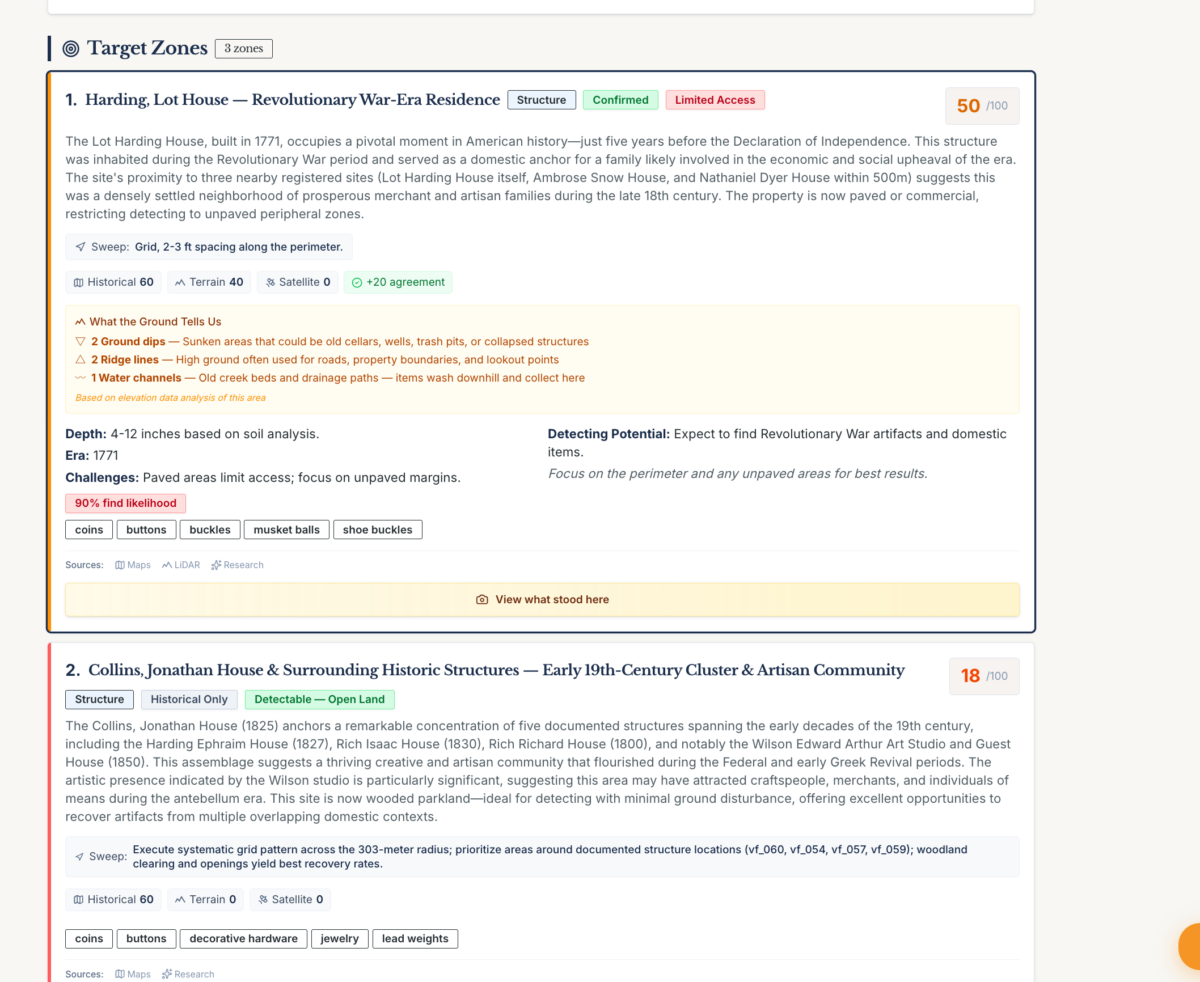Click the Depth: 4-12 inches text
Viewport: 1200px width, 982px height.
click(192, 434)
